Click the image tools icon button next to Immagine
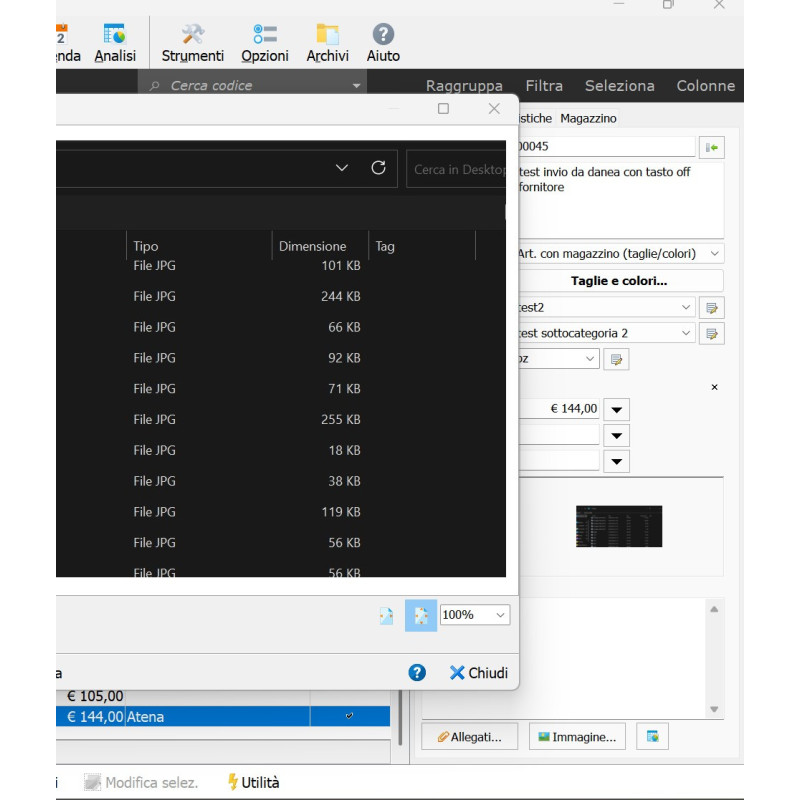Image resolution: width=800 pixels, height=800 pixels. (653, 736)
